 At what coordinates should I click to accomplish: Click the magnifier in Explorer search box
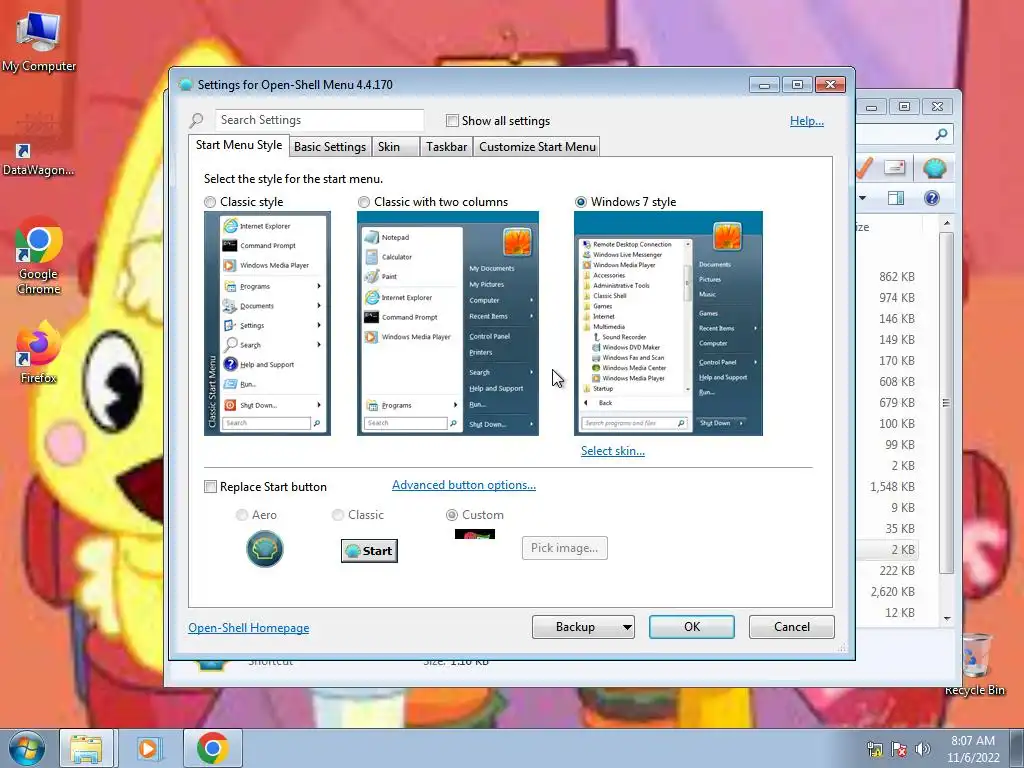coord(941,134)
